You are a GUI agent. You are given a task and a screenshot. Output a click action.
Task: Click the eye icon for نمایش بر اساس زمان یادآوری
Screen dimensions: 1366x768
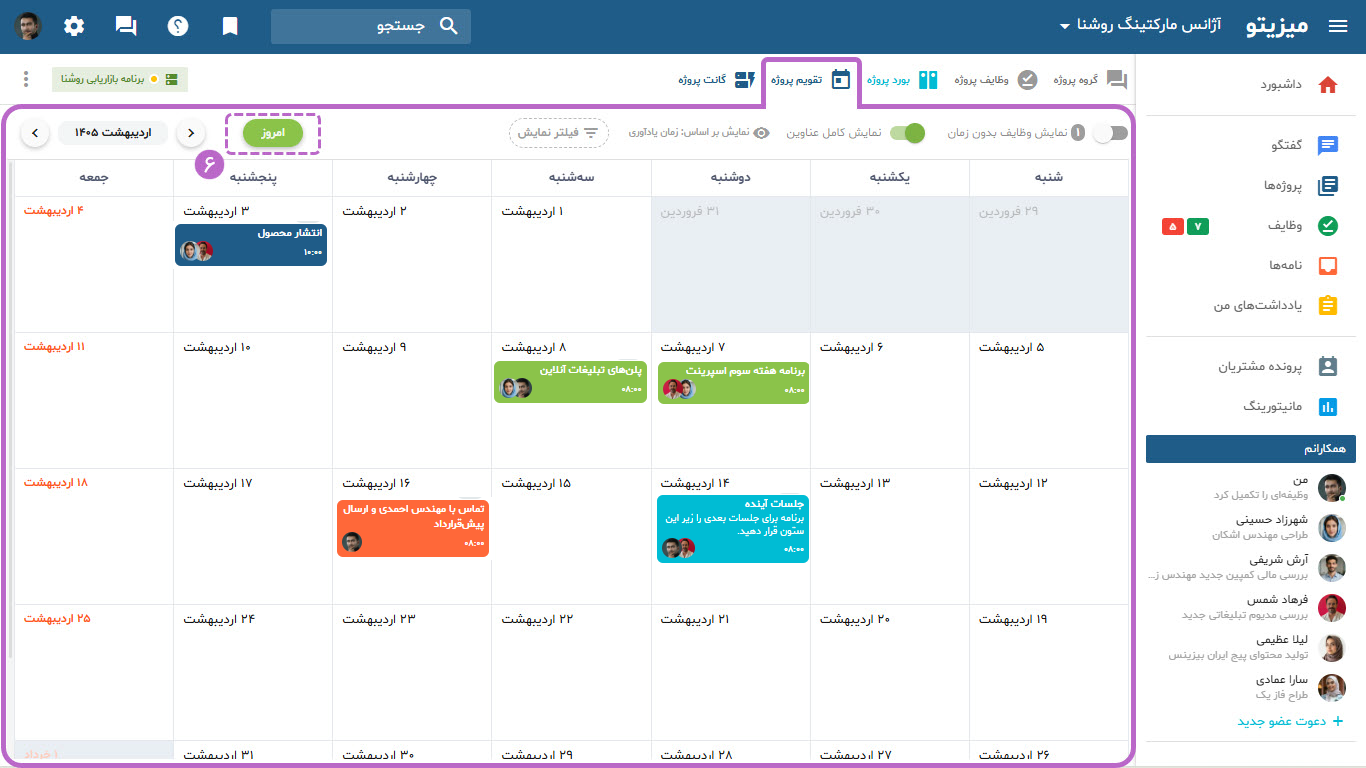pos(762,133)
